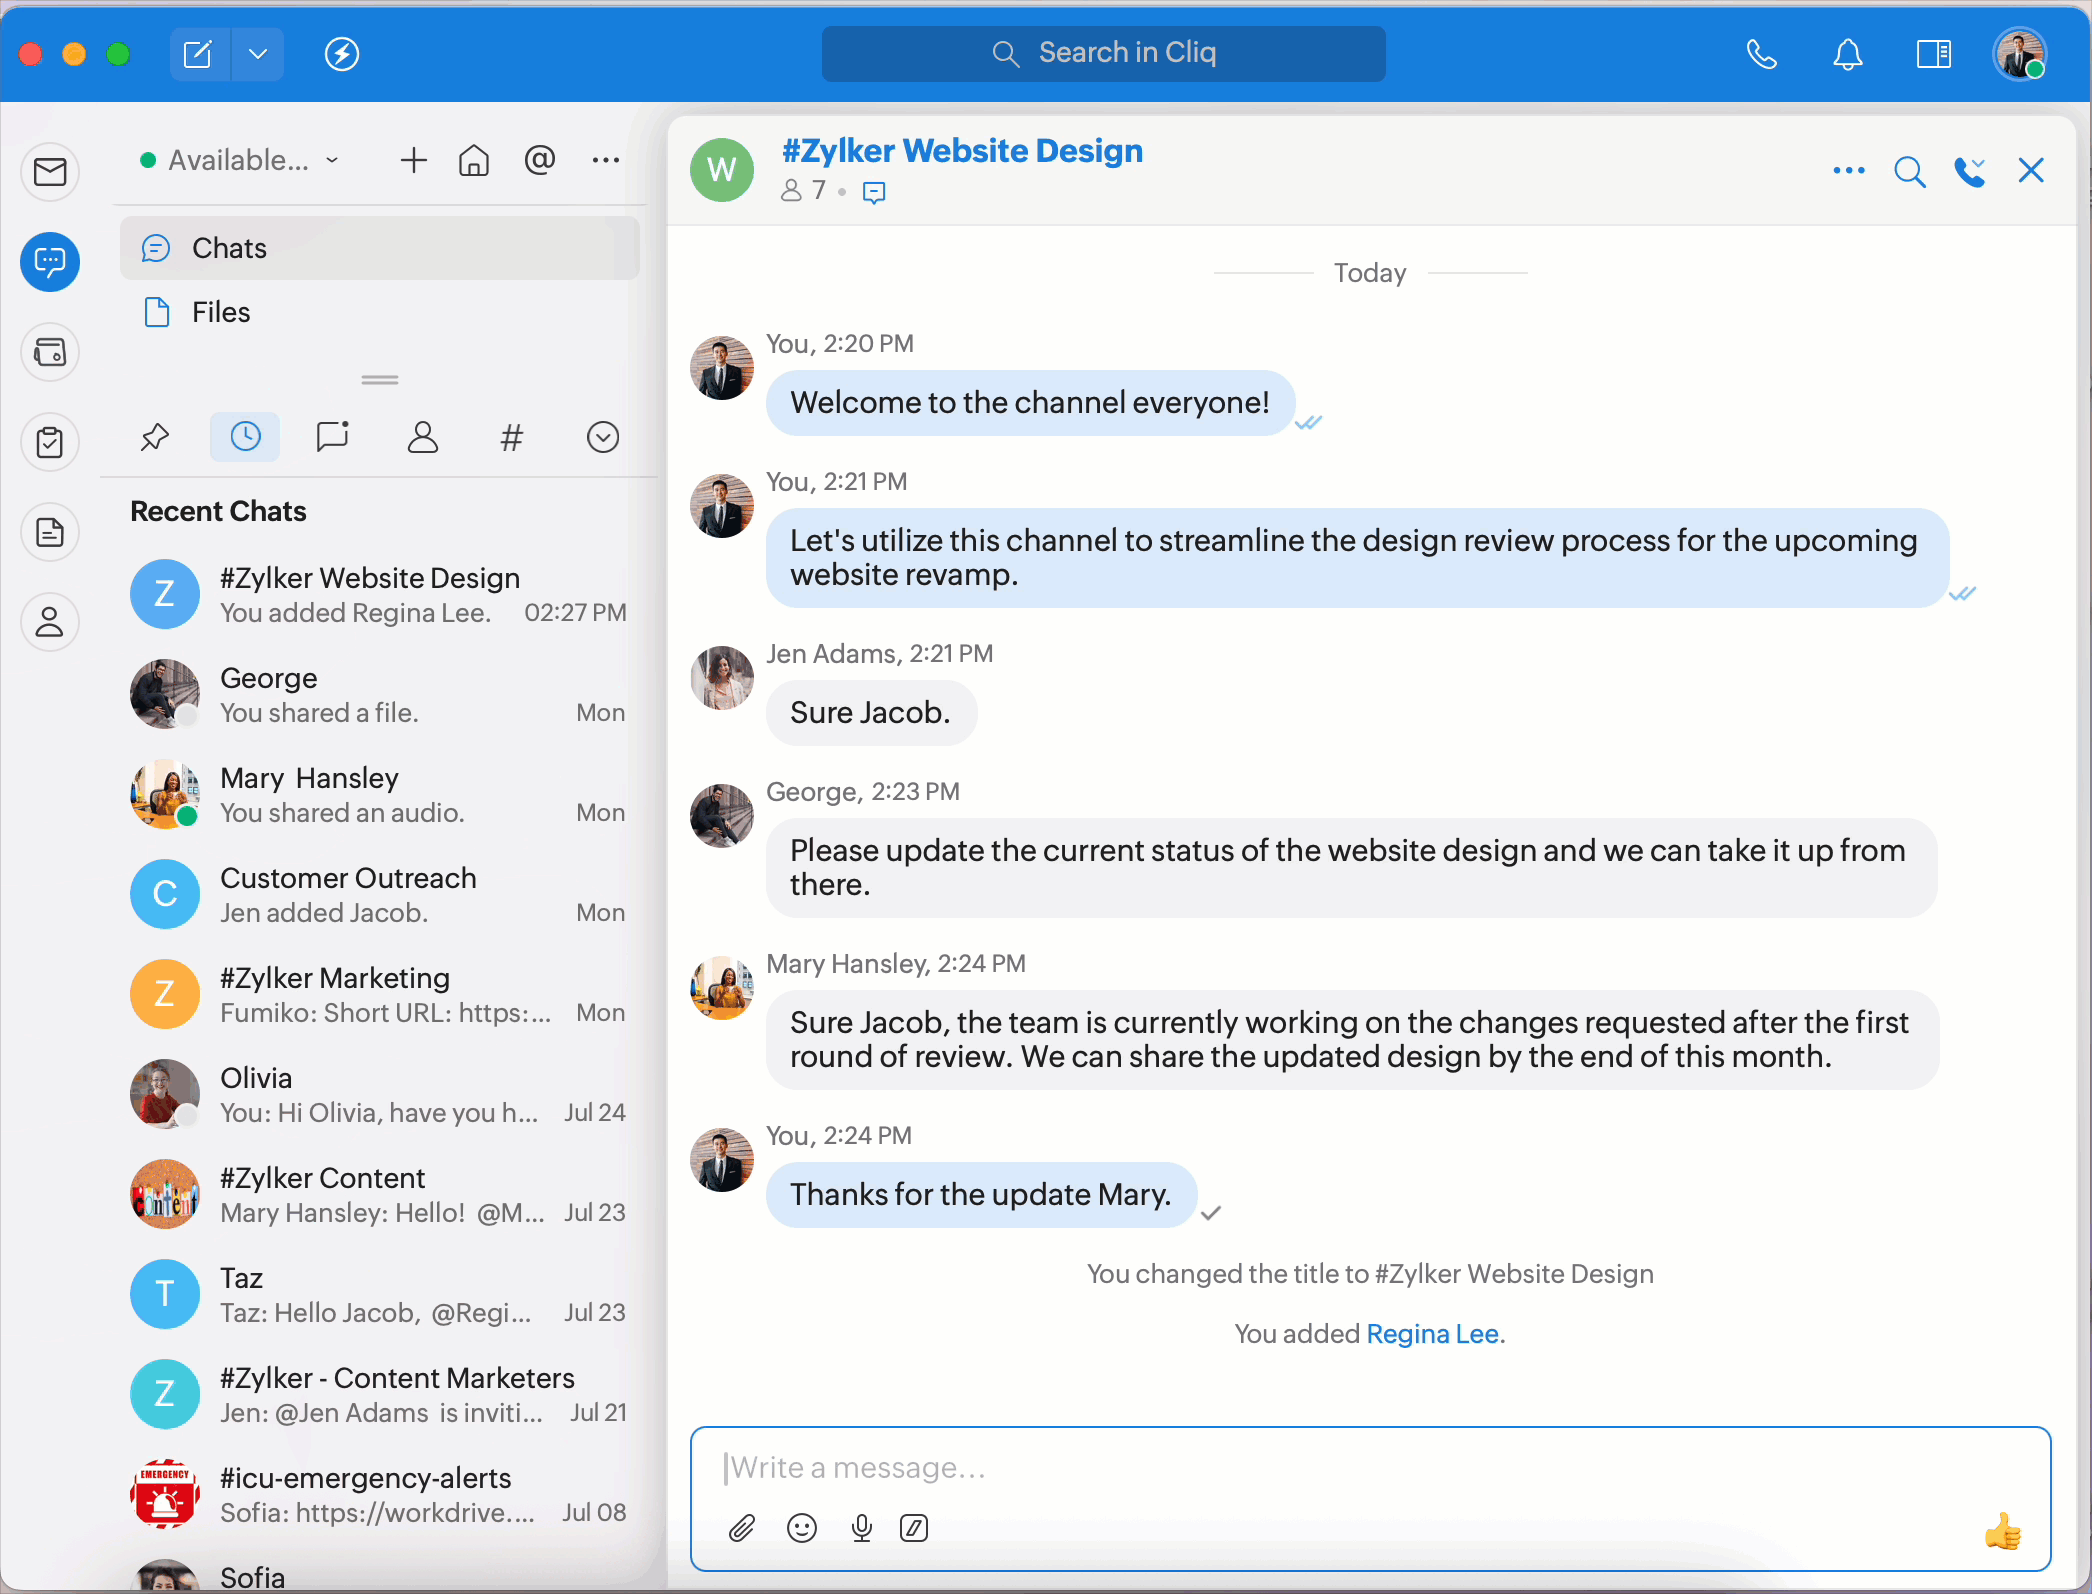Click the #Zylker Website Design channel title
The width and height of the screenshot is (2092, 1594).
click(x=962, y=151)
